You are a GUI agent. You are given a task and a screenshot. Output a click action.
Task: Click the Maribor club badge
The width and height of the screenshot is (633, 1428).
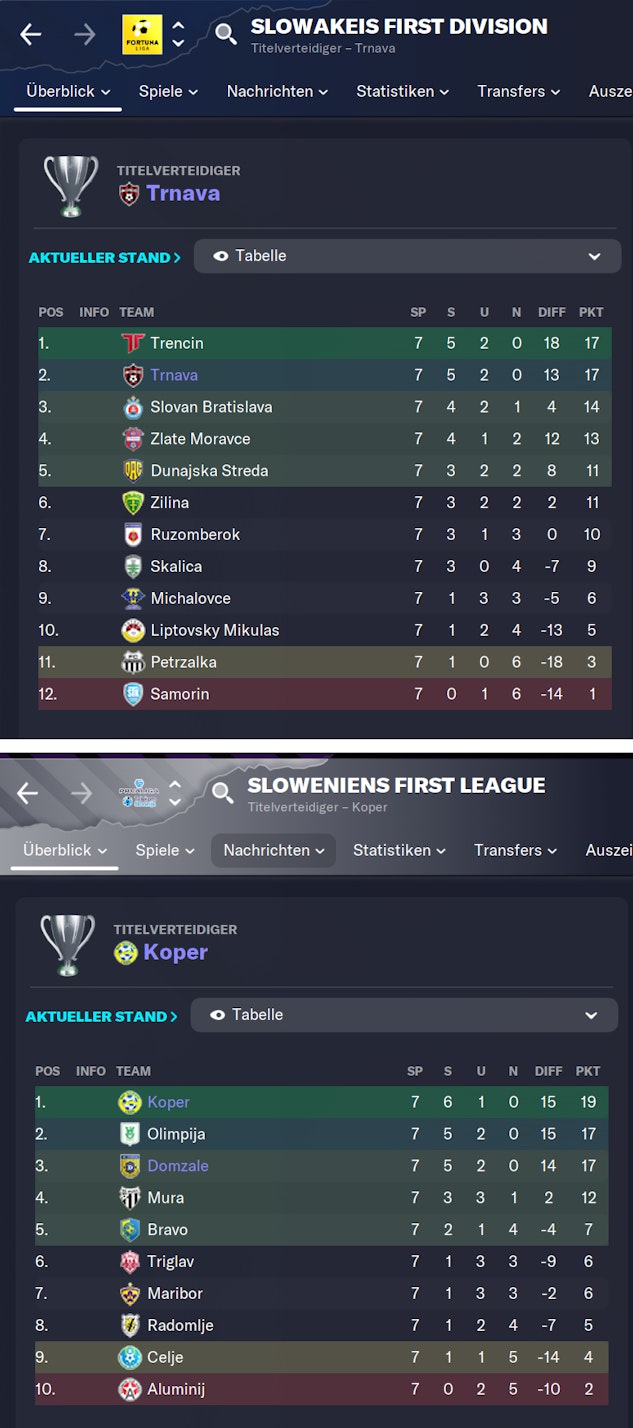[130, 1294]
